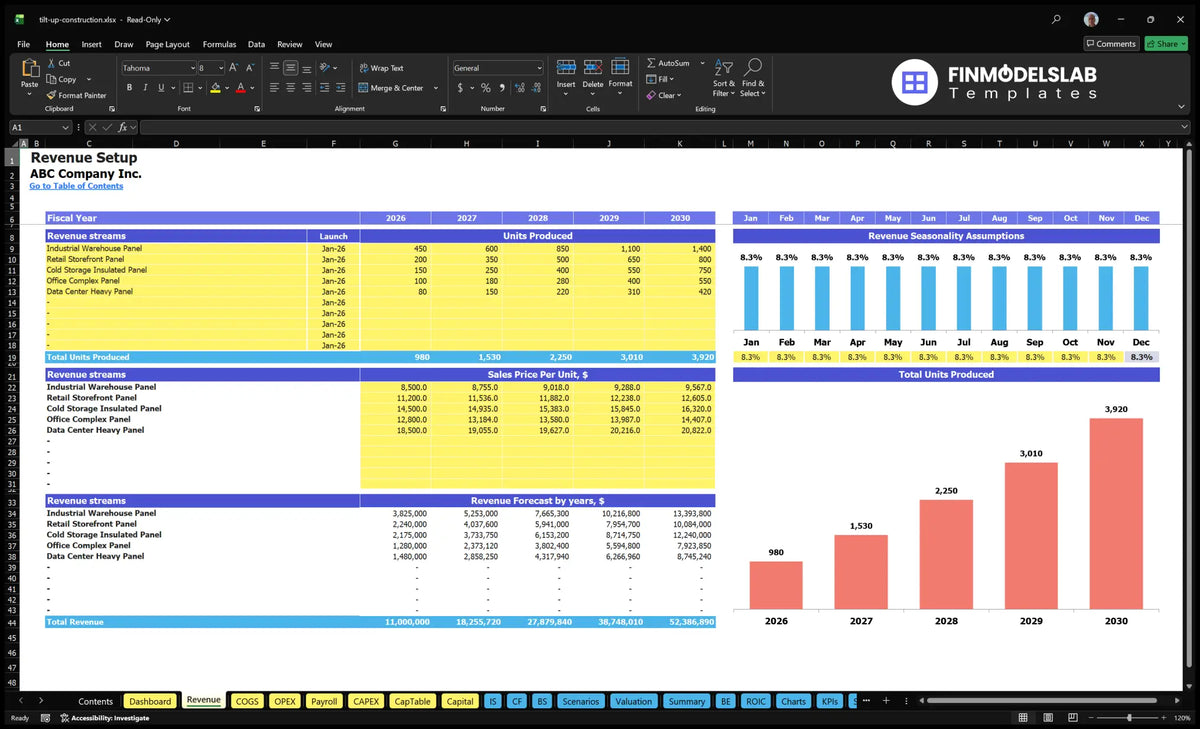Click the Paste clipboard icon
This screenshot has height=729, width=1200.
(x=29, y=69)
